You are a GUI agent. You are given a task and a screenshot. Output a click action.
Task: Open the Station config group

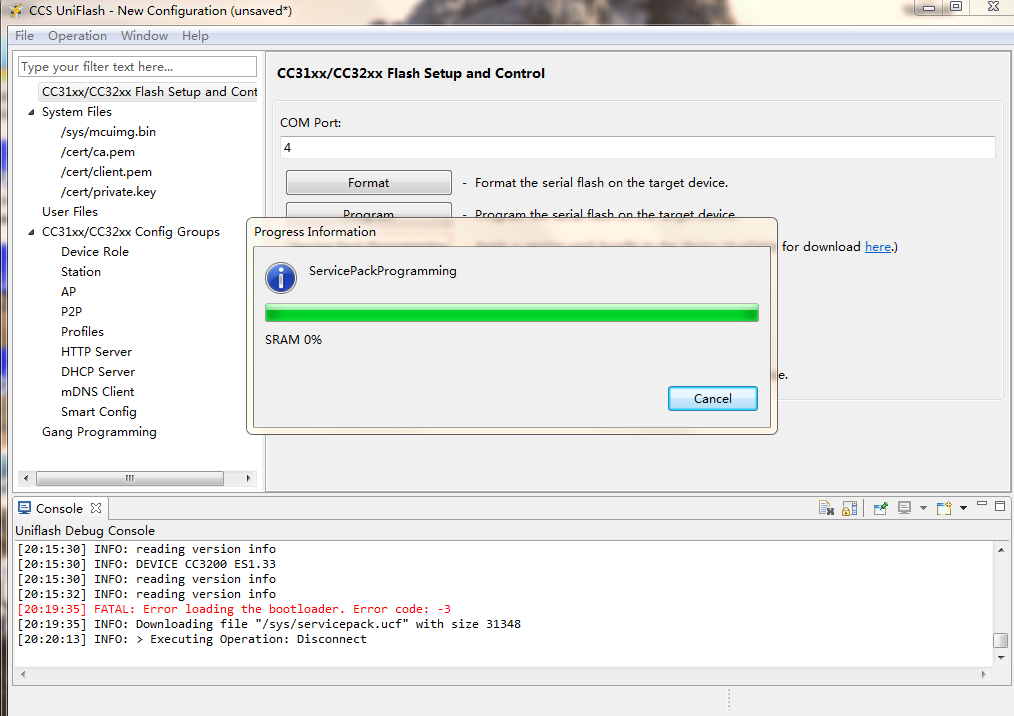pos(81,272)
